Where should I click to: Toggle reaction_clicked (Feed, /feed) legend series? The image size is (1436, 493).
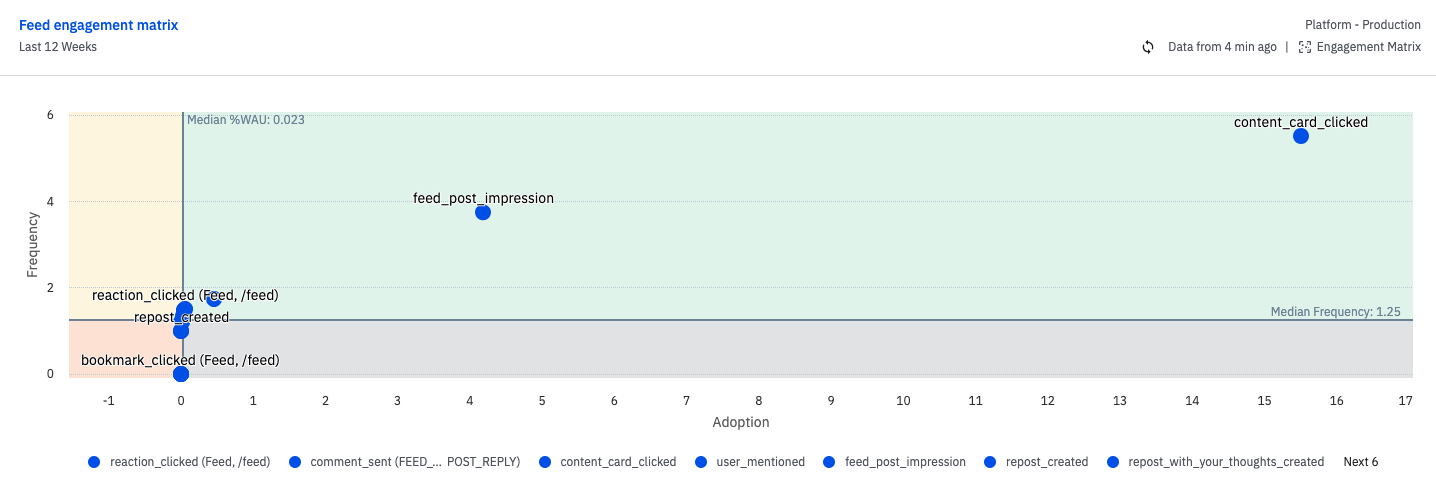click(180, 462)
